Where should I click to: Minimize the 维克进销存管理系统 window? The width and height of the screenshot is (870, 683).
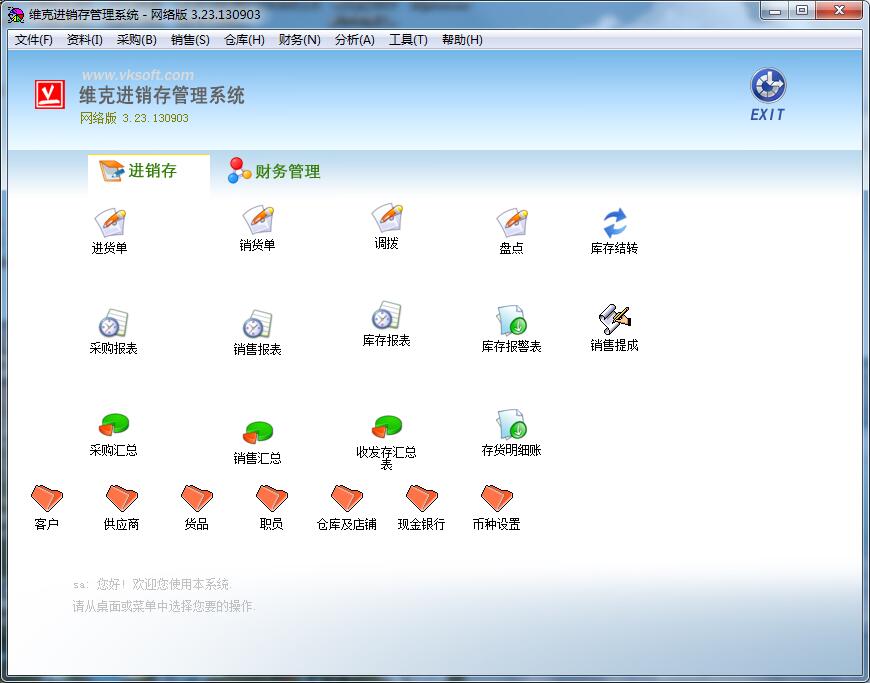(x=775, y=11)
